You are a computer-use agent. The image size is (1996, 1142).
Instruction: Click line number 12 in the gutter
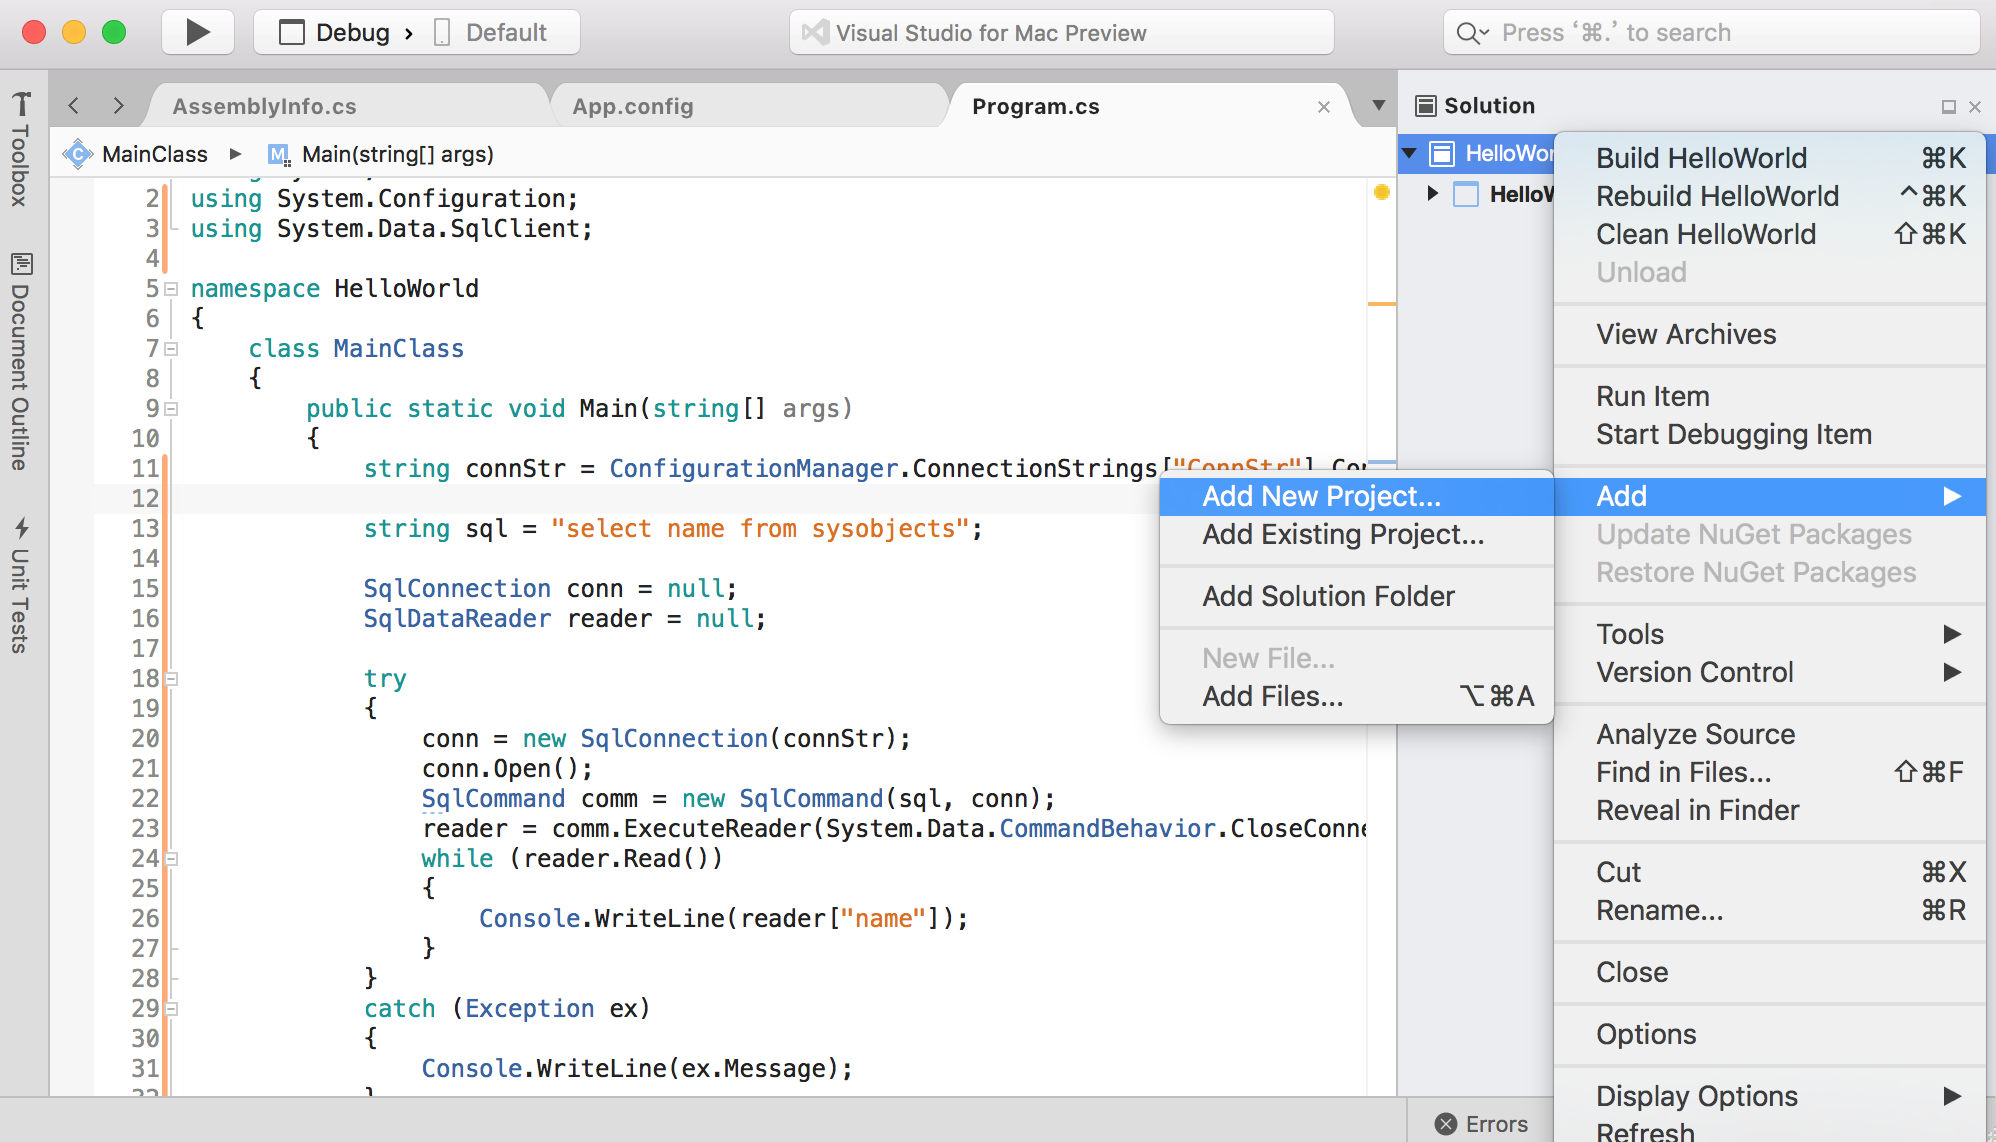145,498
